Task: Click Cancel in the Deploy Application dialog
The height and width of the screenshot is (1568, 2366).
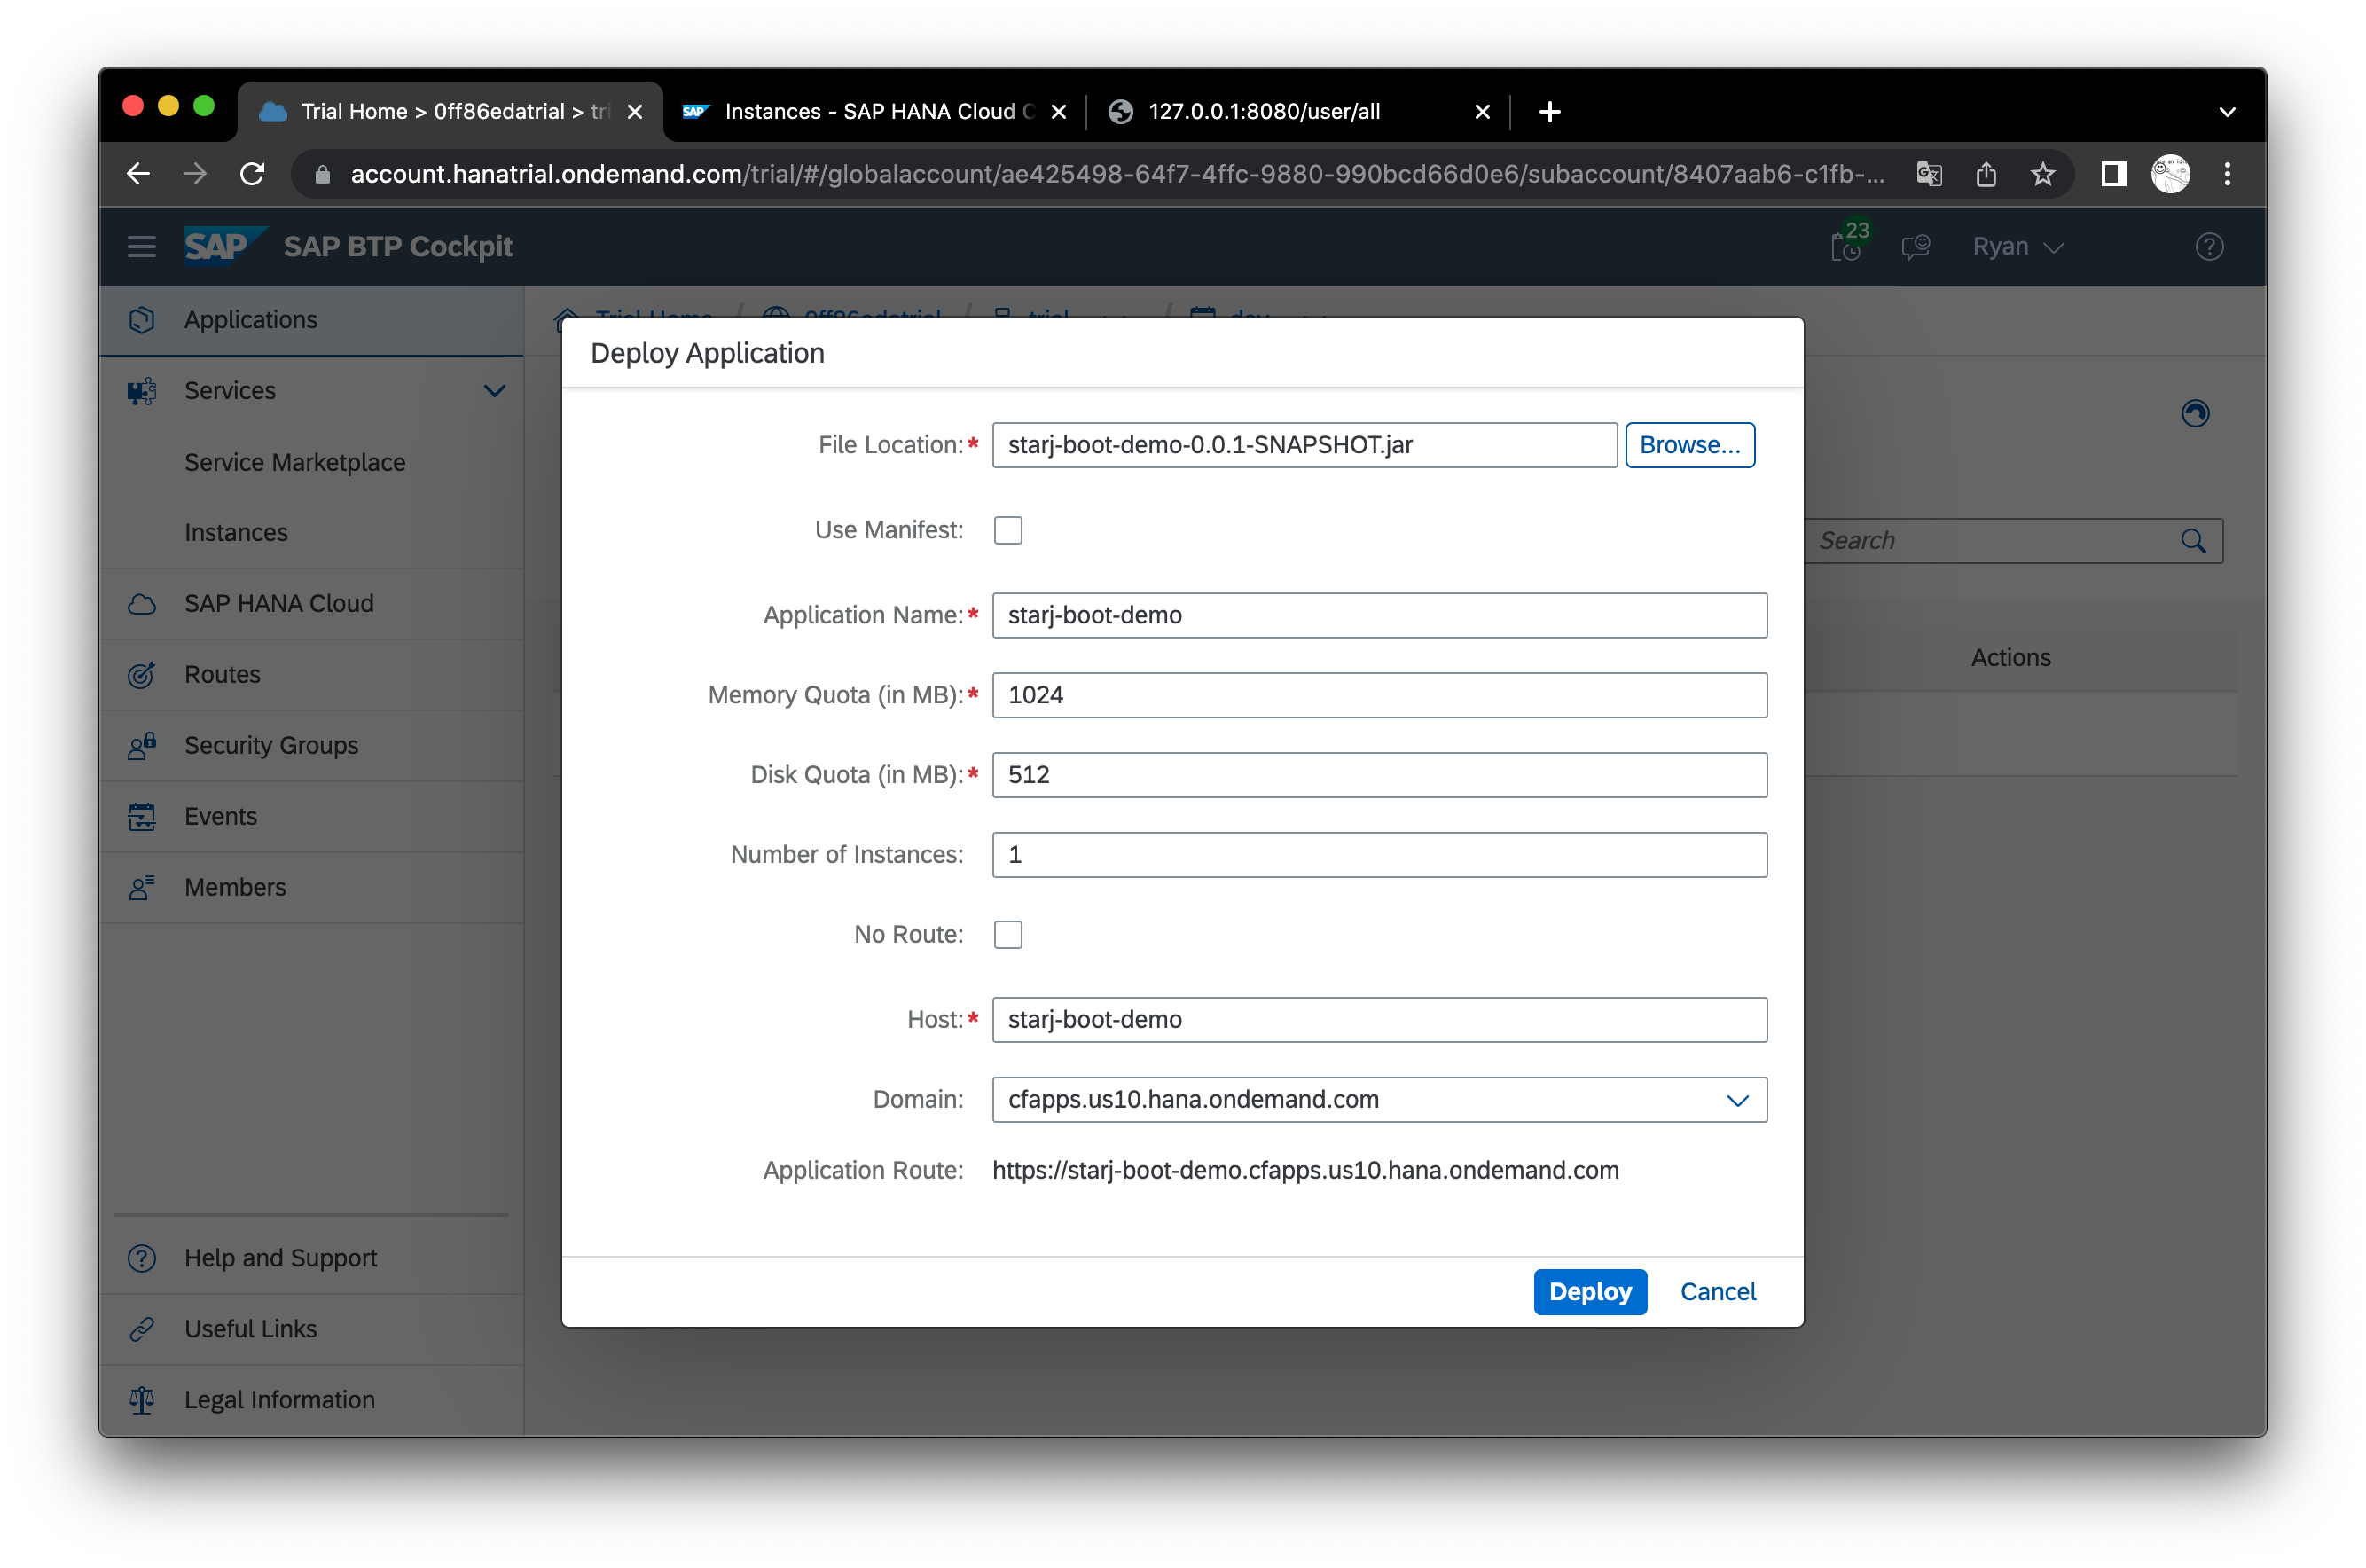Action: 1717,1291
